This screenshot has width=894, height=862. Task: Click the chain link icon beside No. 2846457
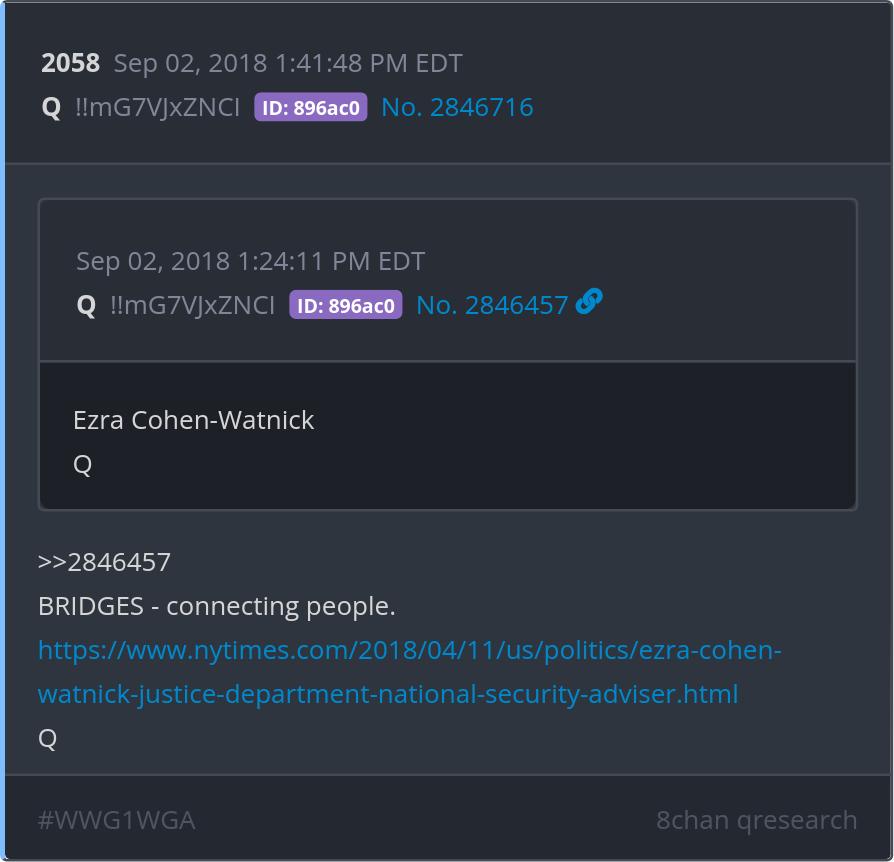point(589,302)
